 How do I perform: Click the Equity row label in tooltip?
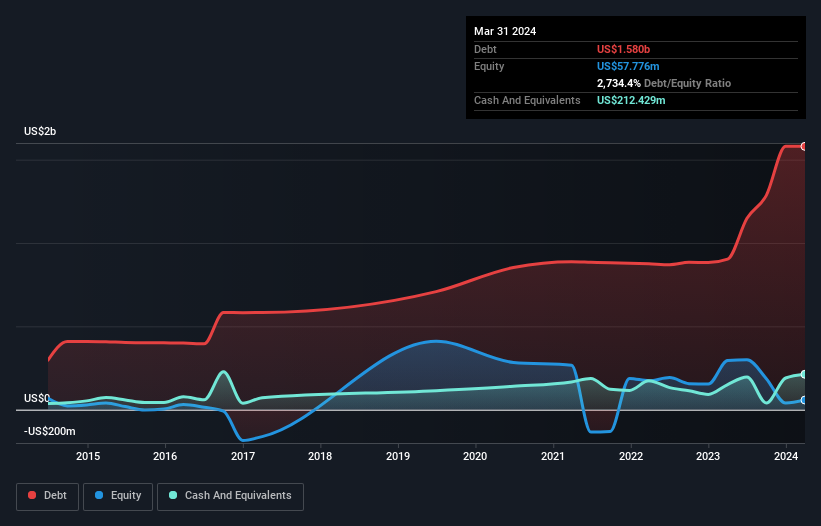click(x=489, y=66)
